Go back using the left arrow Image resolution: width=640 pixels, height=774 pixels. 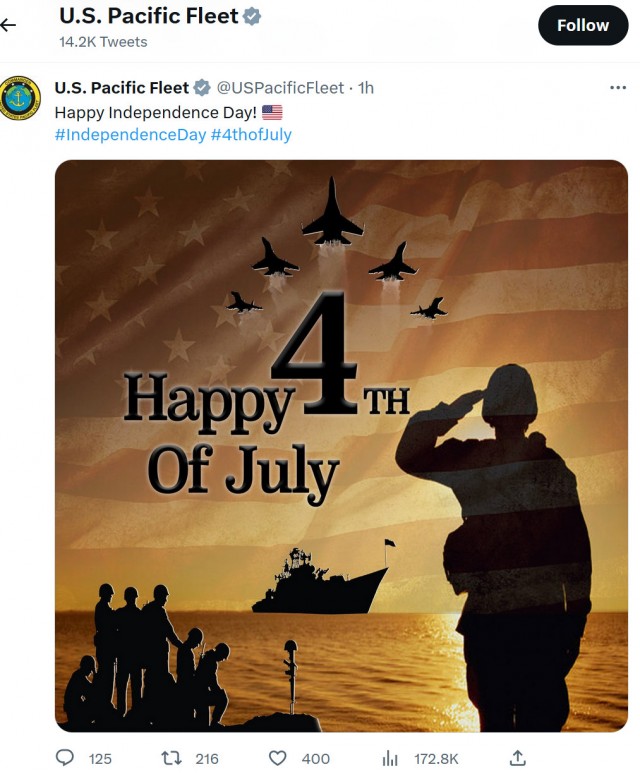pyautogui.click(x=8, y=25)
